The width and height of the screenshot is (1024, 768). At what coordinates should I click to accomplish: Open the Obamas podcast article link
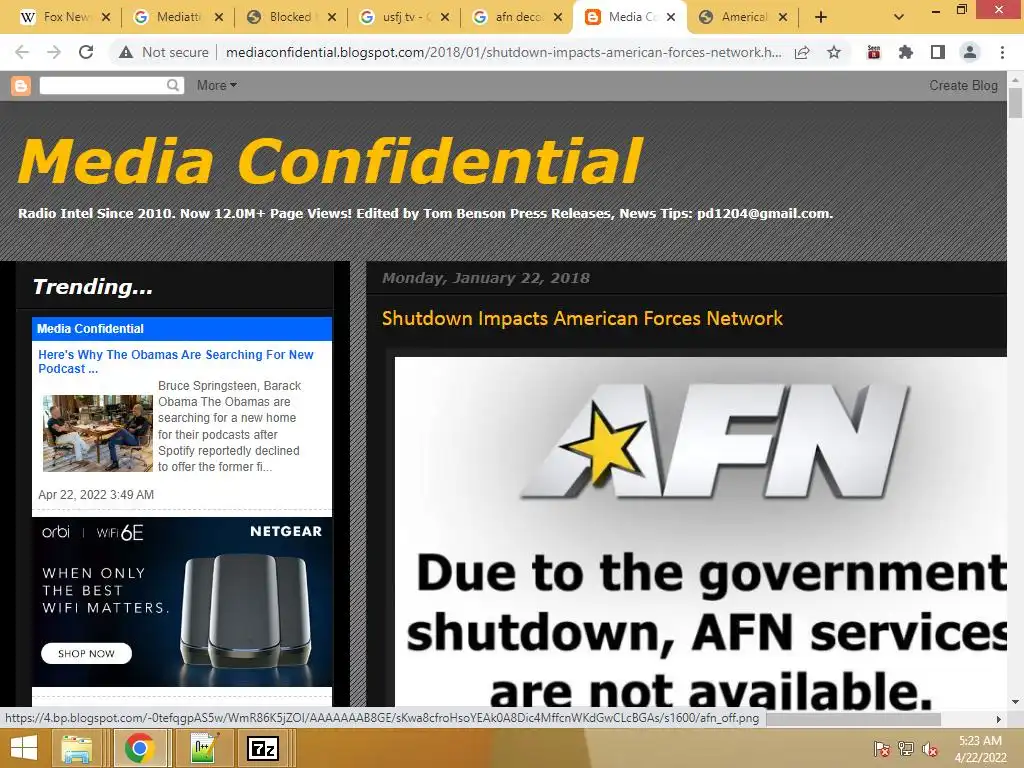pos(176,361)
